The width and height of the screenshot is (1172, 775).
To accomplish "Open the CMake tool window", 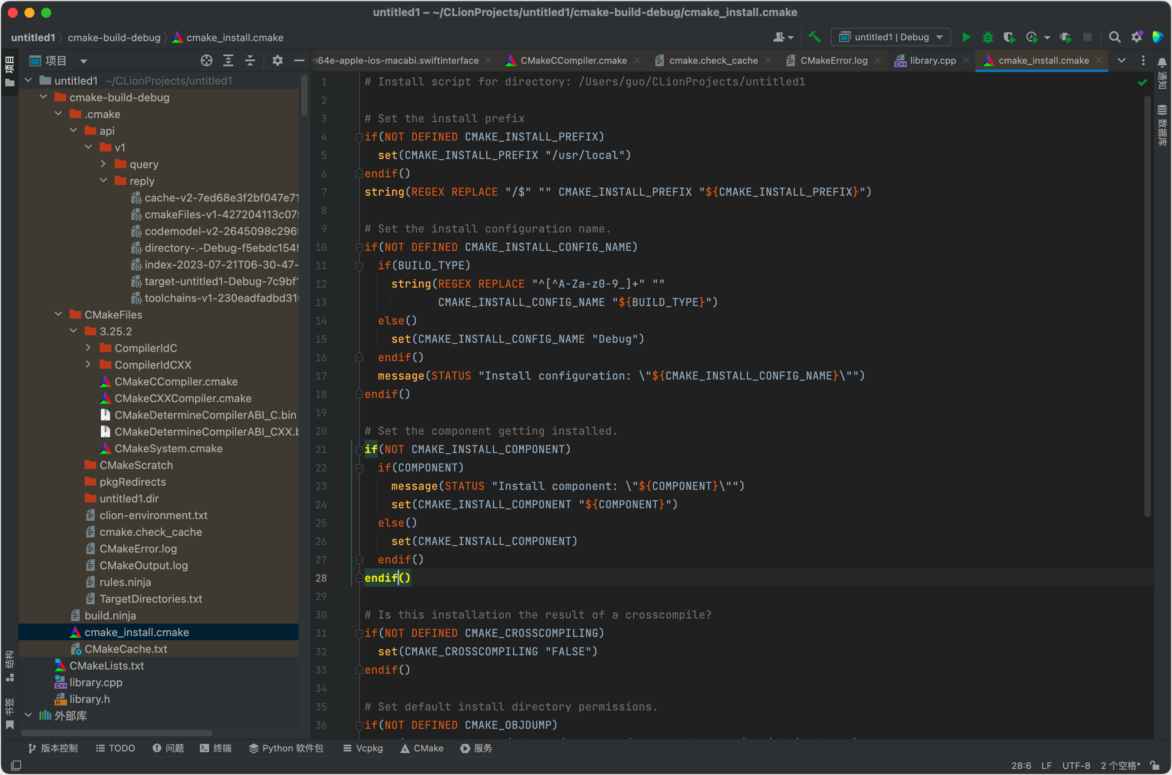I will [x=422, y=748].
